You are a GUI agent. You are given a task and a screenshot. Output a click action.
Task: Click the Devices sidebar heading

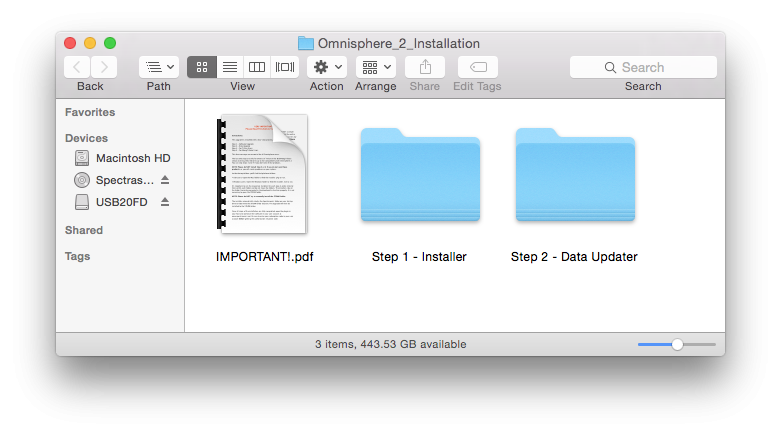[86, 138]
